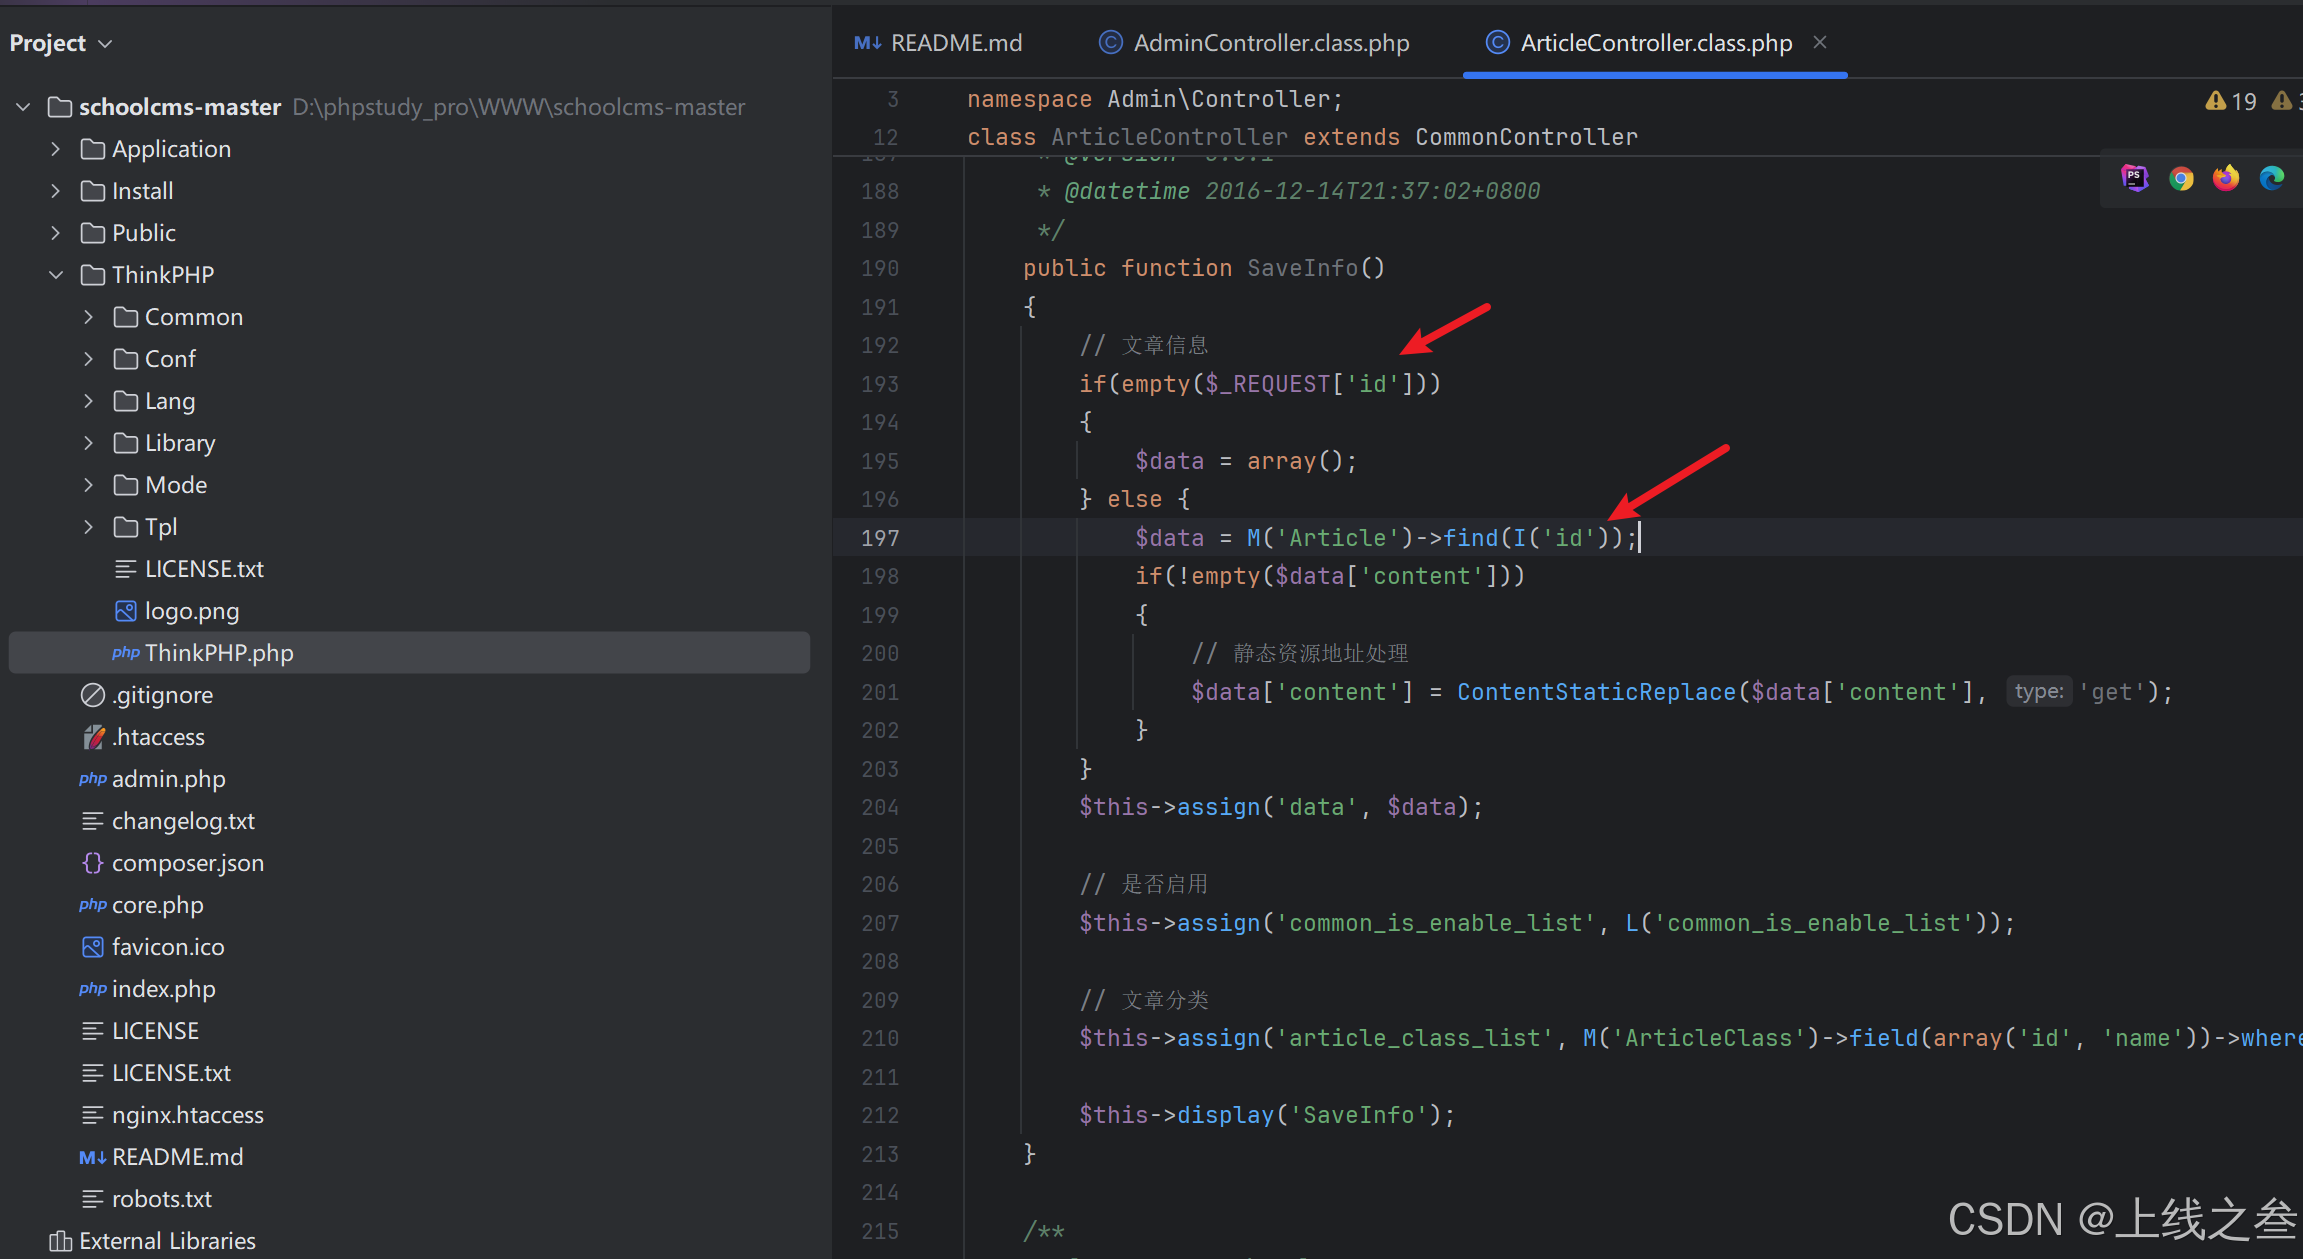Screen dimensions: 2303x1259
Task: Click line number 197 in gutter
Action: [880, 538]
